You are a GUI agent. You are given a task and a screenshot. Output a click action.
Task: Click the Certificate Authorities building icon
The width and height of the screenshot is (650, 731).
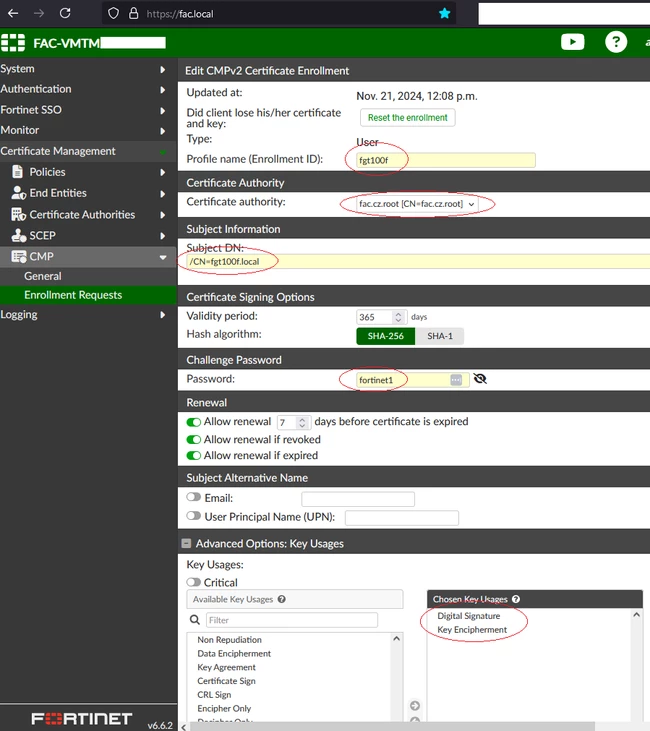18,214
